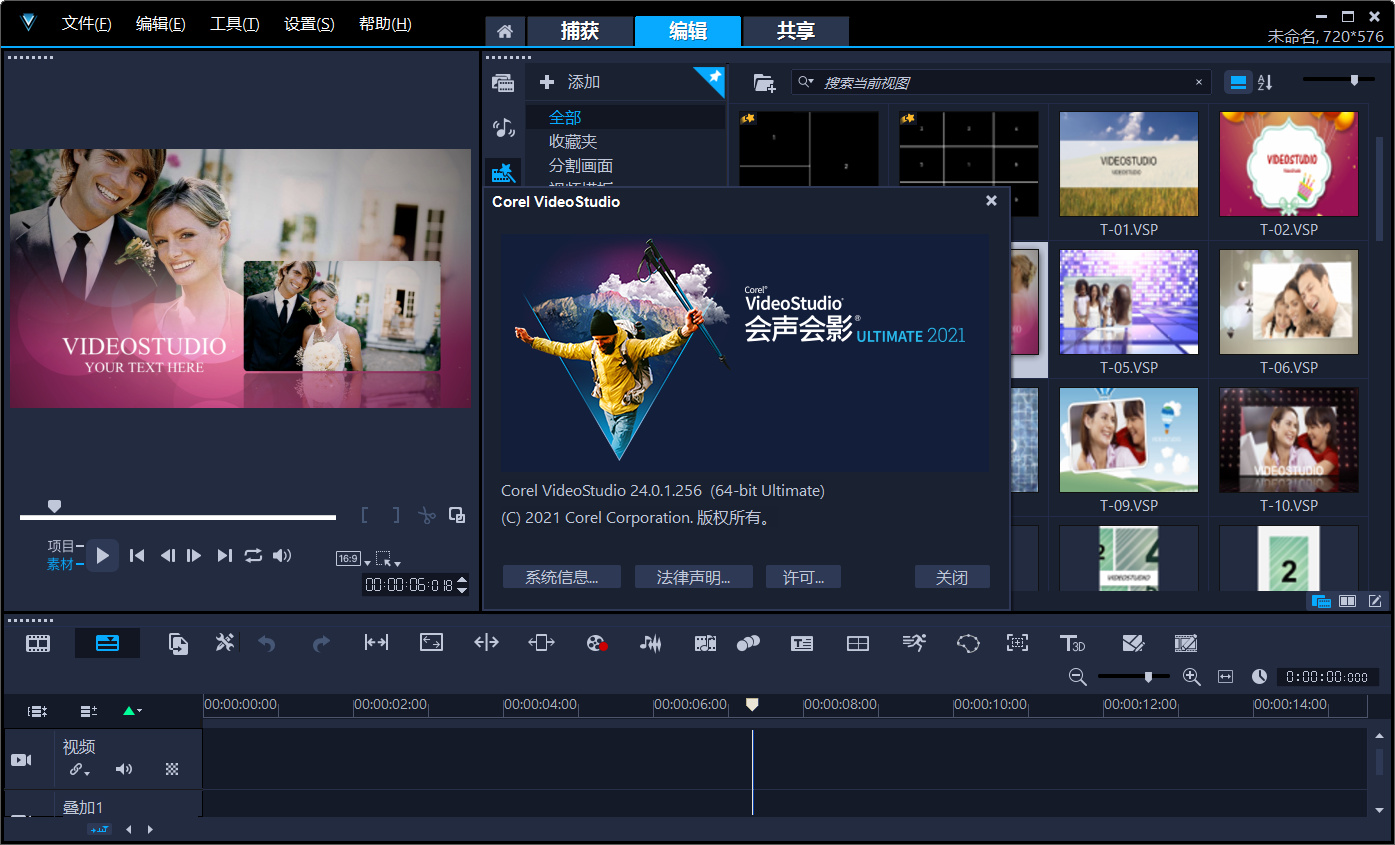This screenshot has width=1395, height=845.
Task: Adjust the timeline zoom slider
Action: pos(1132,677)
